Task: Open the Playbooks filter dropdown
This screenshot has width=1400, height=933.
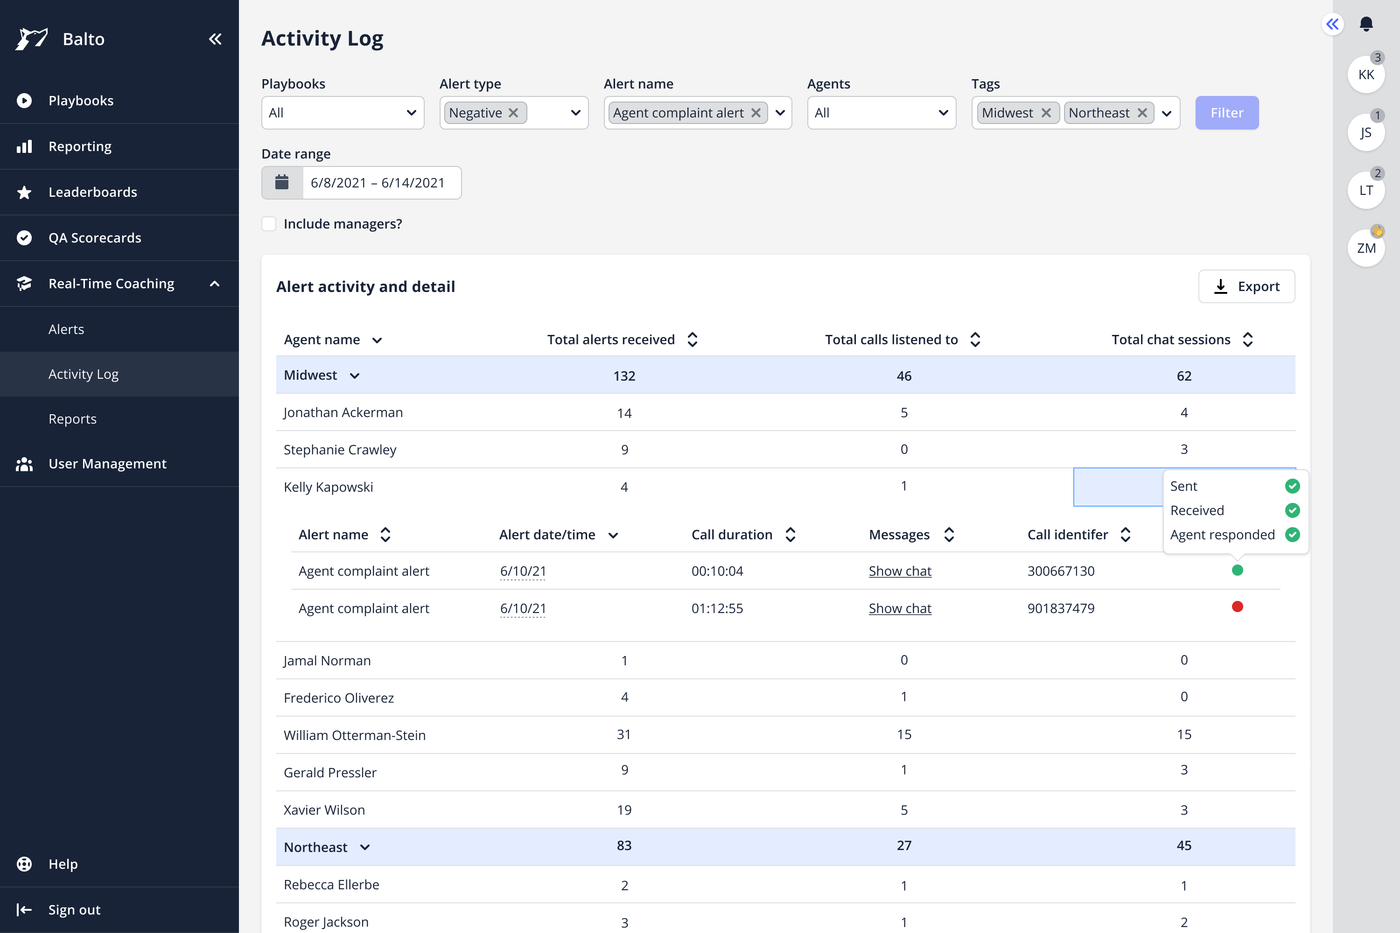Action: tap(342, 112)
